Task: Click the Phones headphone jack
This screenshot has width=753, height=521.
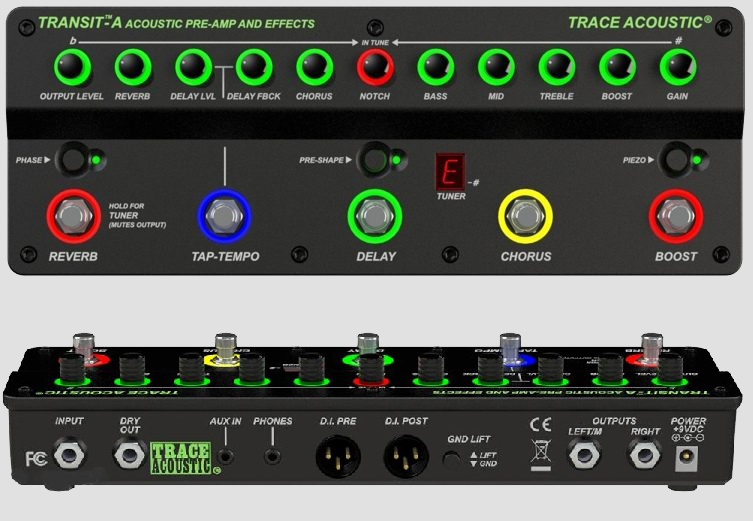Action: pyautogui.click(x=272, y=457)
